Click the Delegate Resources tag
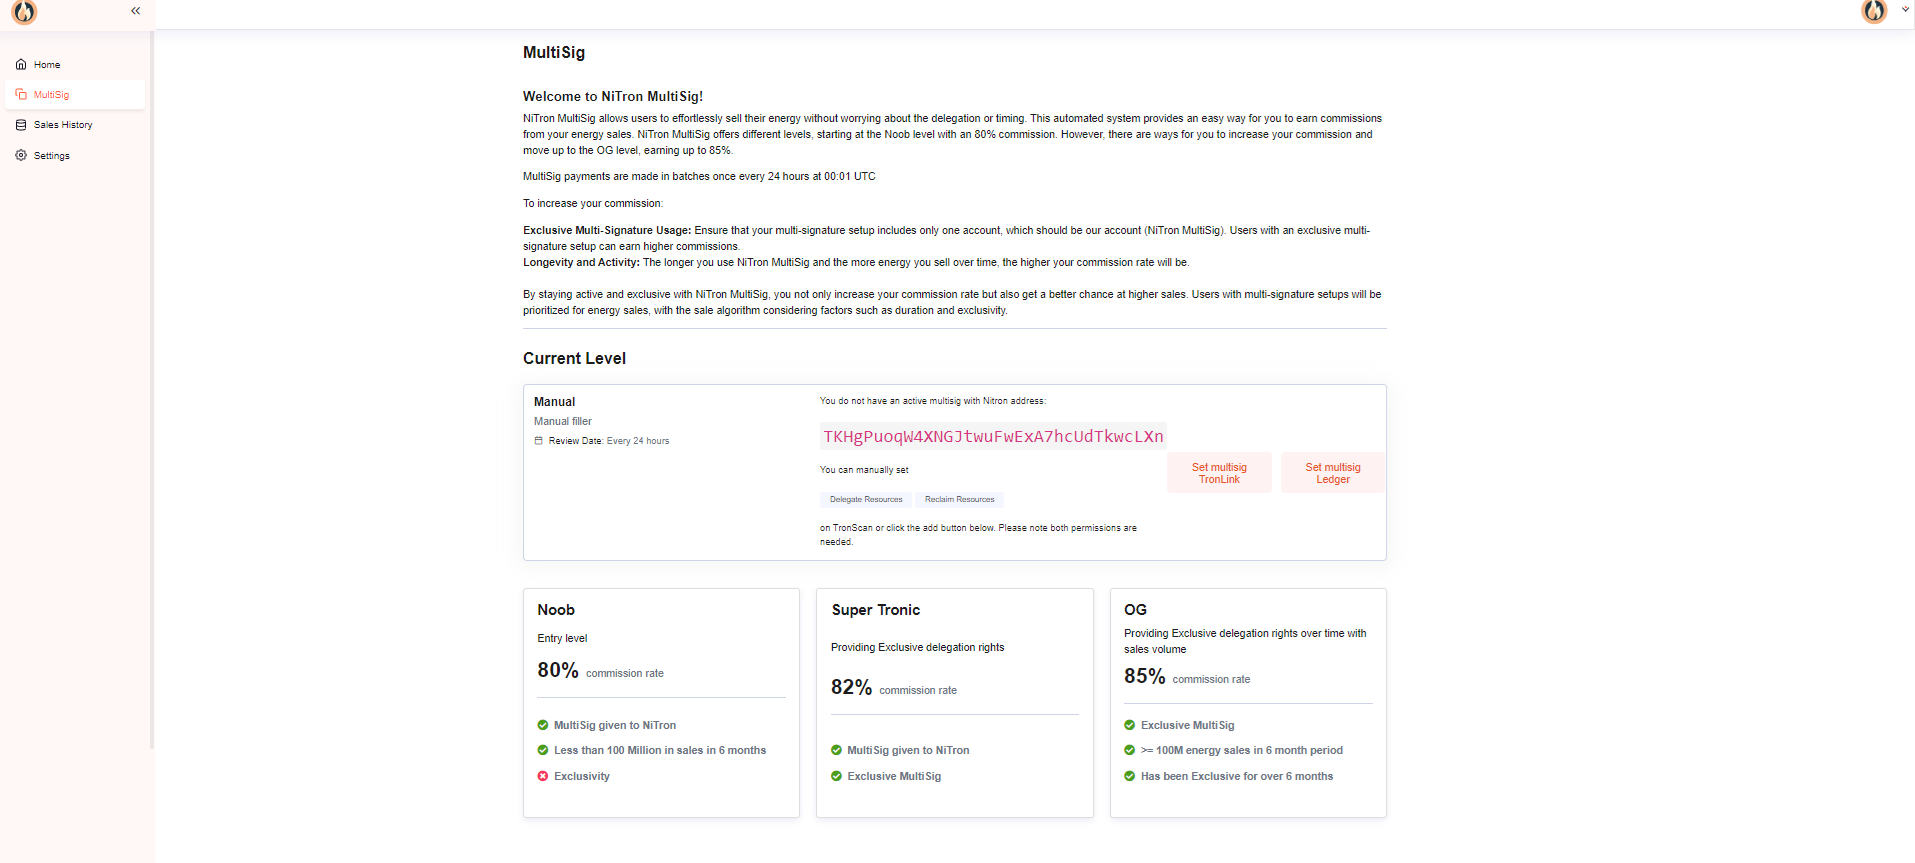1915x863 pixels. click(866, 500)
